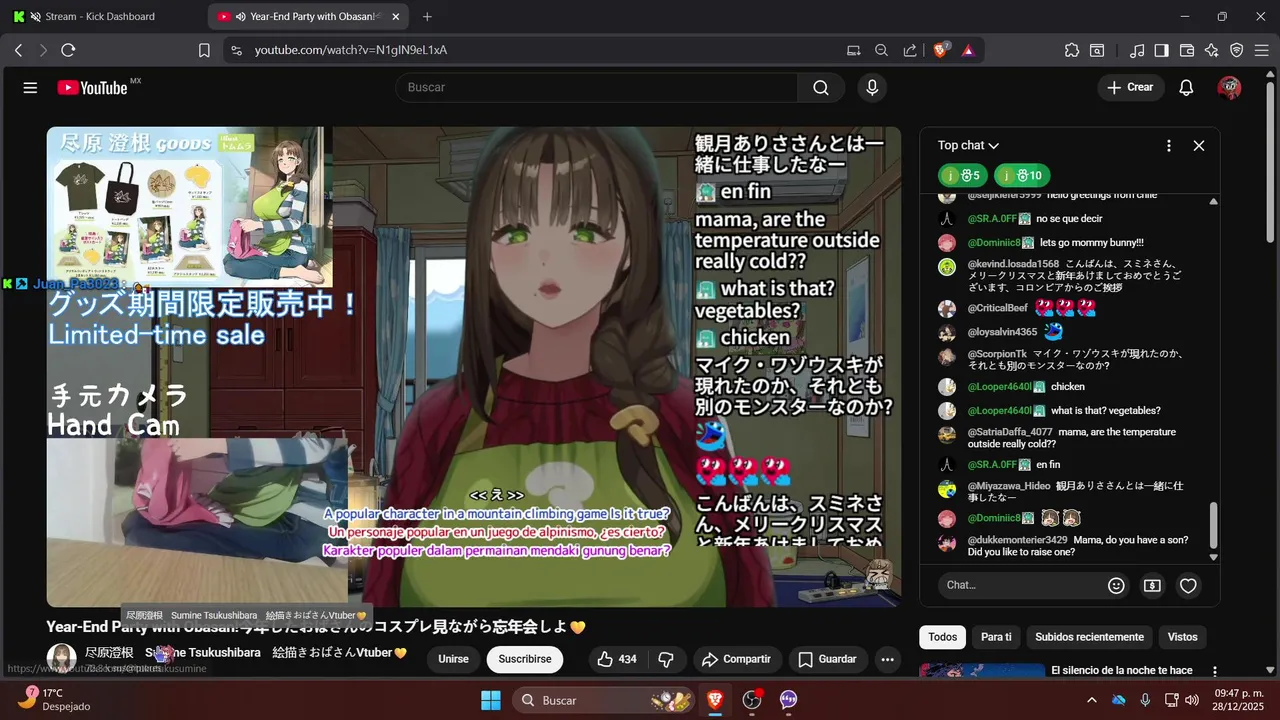Select the Para ti filter chip

[x=995, y=637]
